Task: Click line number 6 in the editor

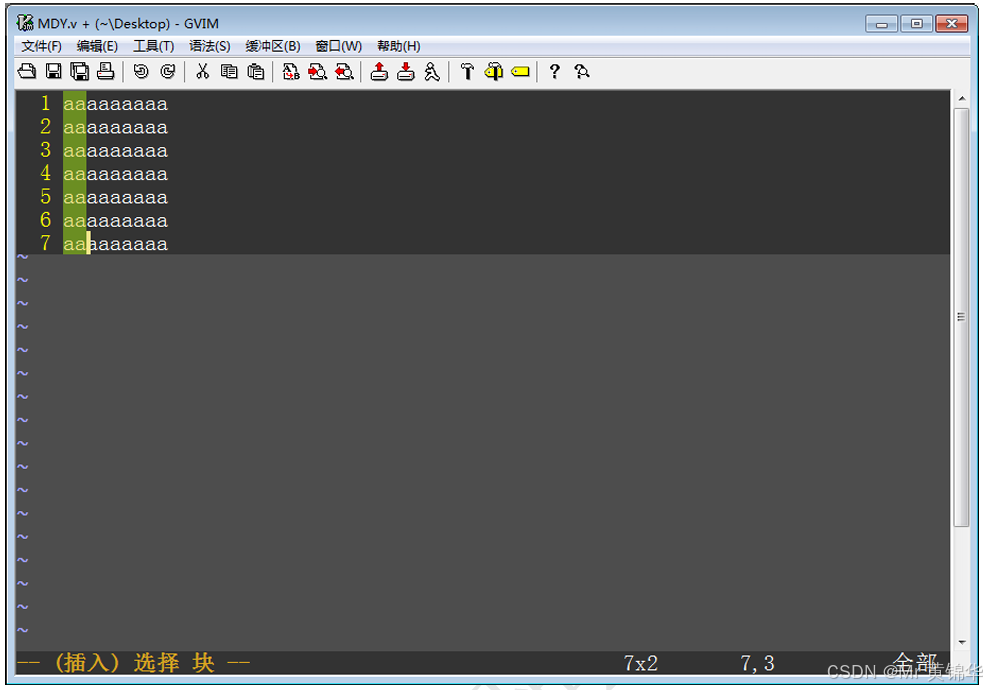Action: pos(45,220)
